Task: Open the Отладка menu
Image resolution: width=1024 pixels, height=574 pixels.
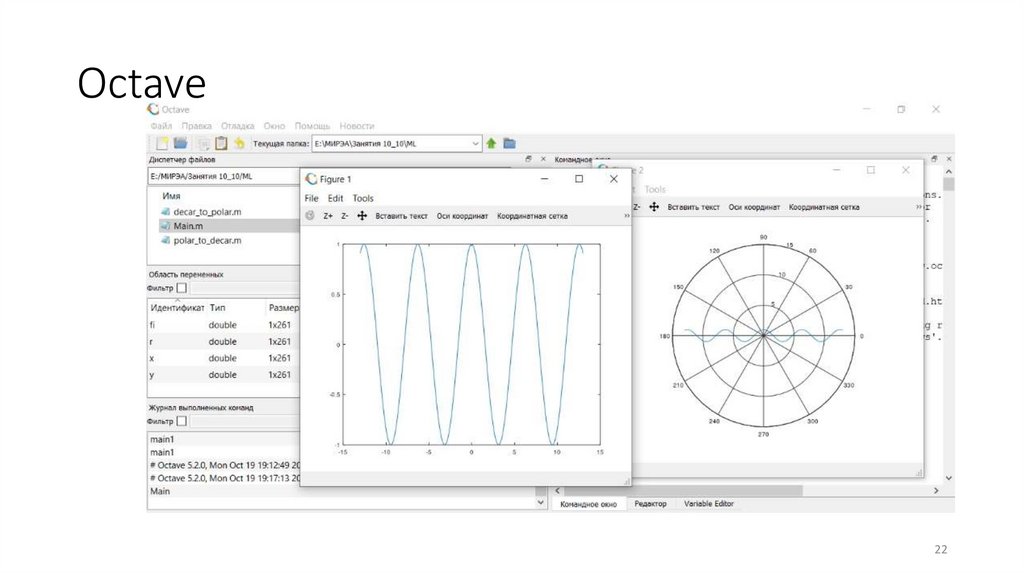Action: pos(237,126)
